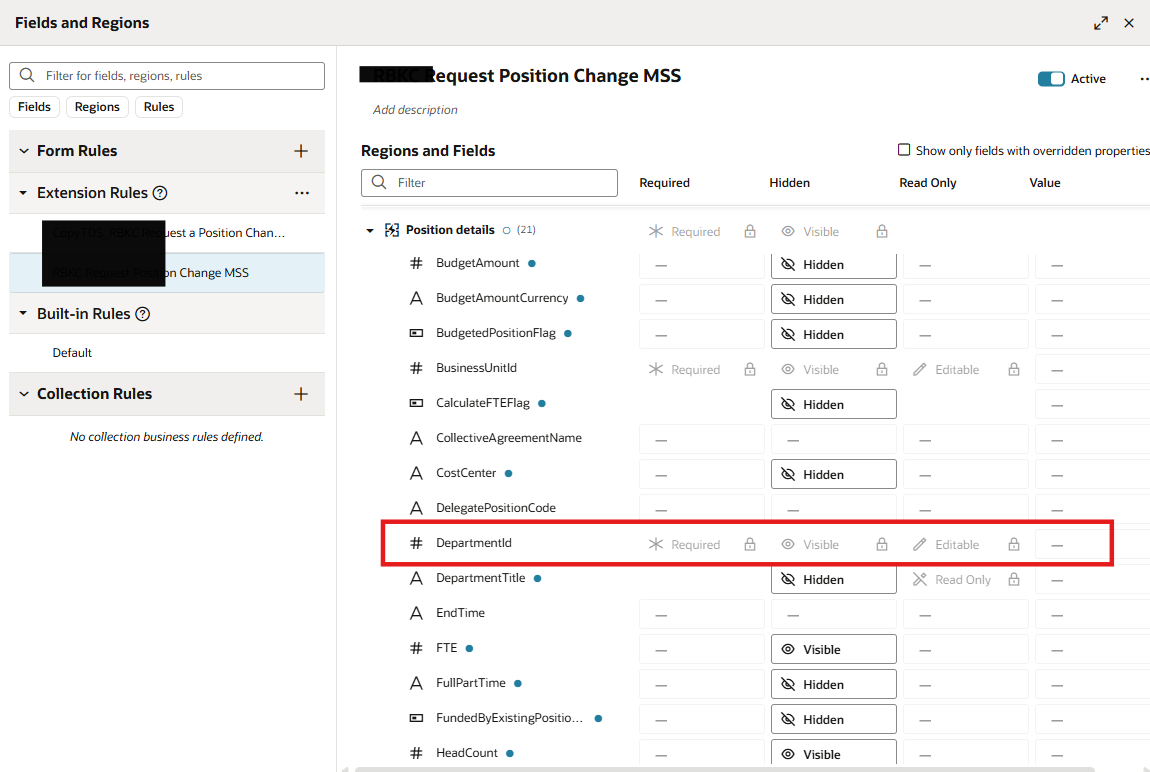Toggle the Active switch off
This screenshot has height=772, width=1150.
point(1051,78)
